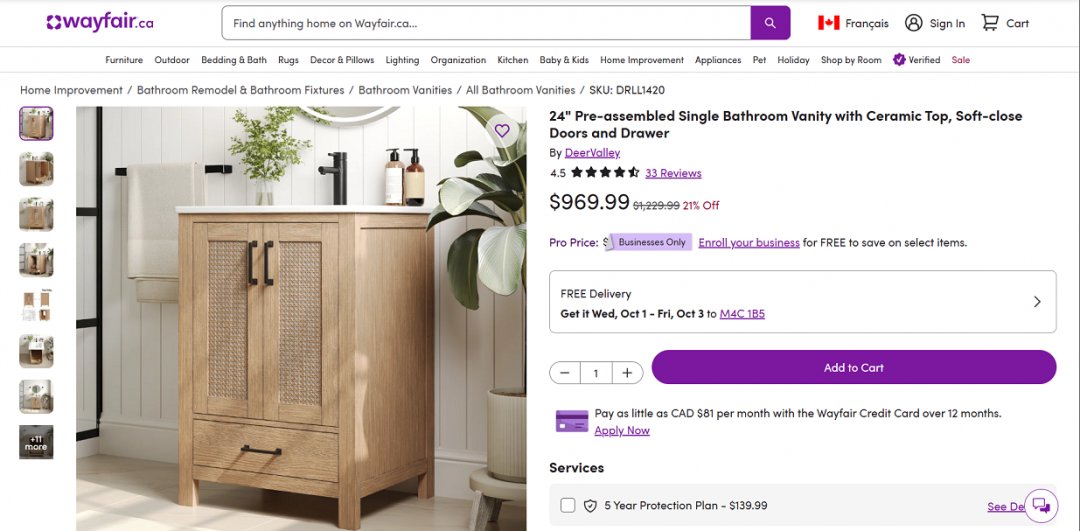The image size is (1080, 531).
Task: Open the live chat bubble icon
Action: tap(1041, 504)
